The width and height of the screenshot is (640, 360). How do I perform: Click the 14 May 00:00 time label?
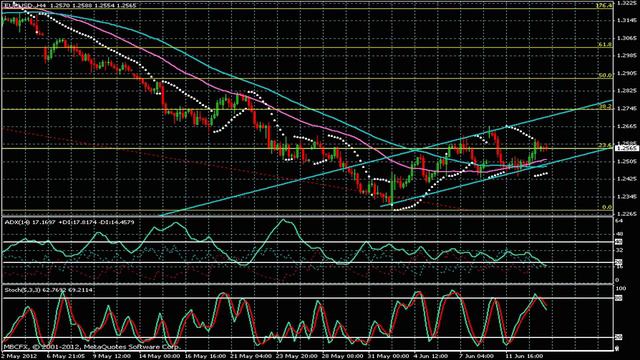[159, 356]
